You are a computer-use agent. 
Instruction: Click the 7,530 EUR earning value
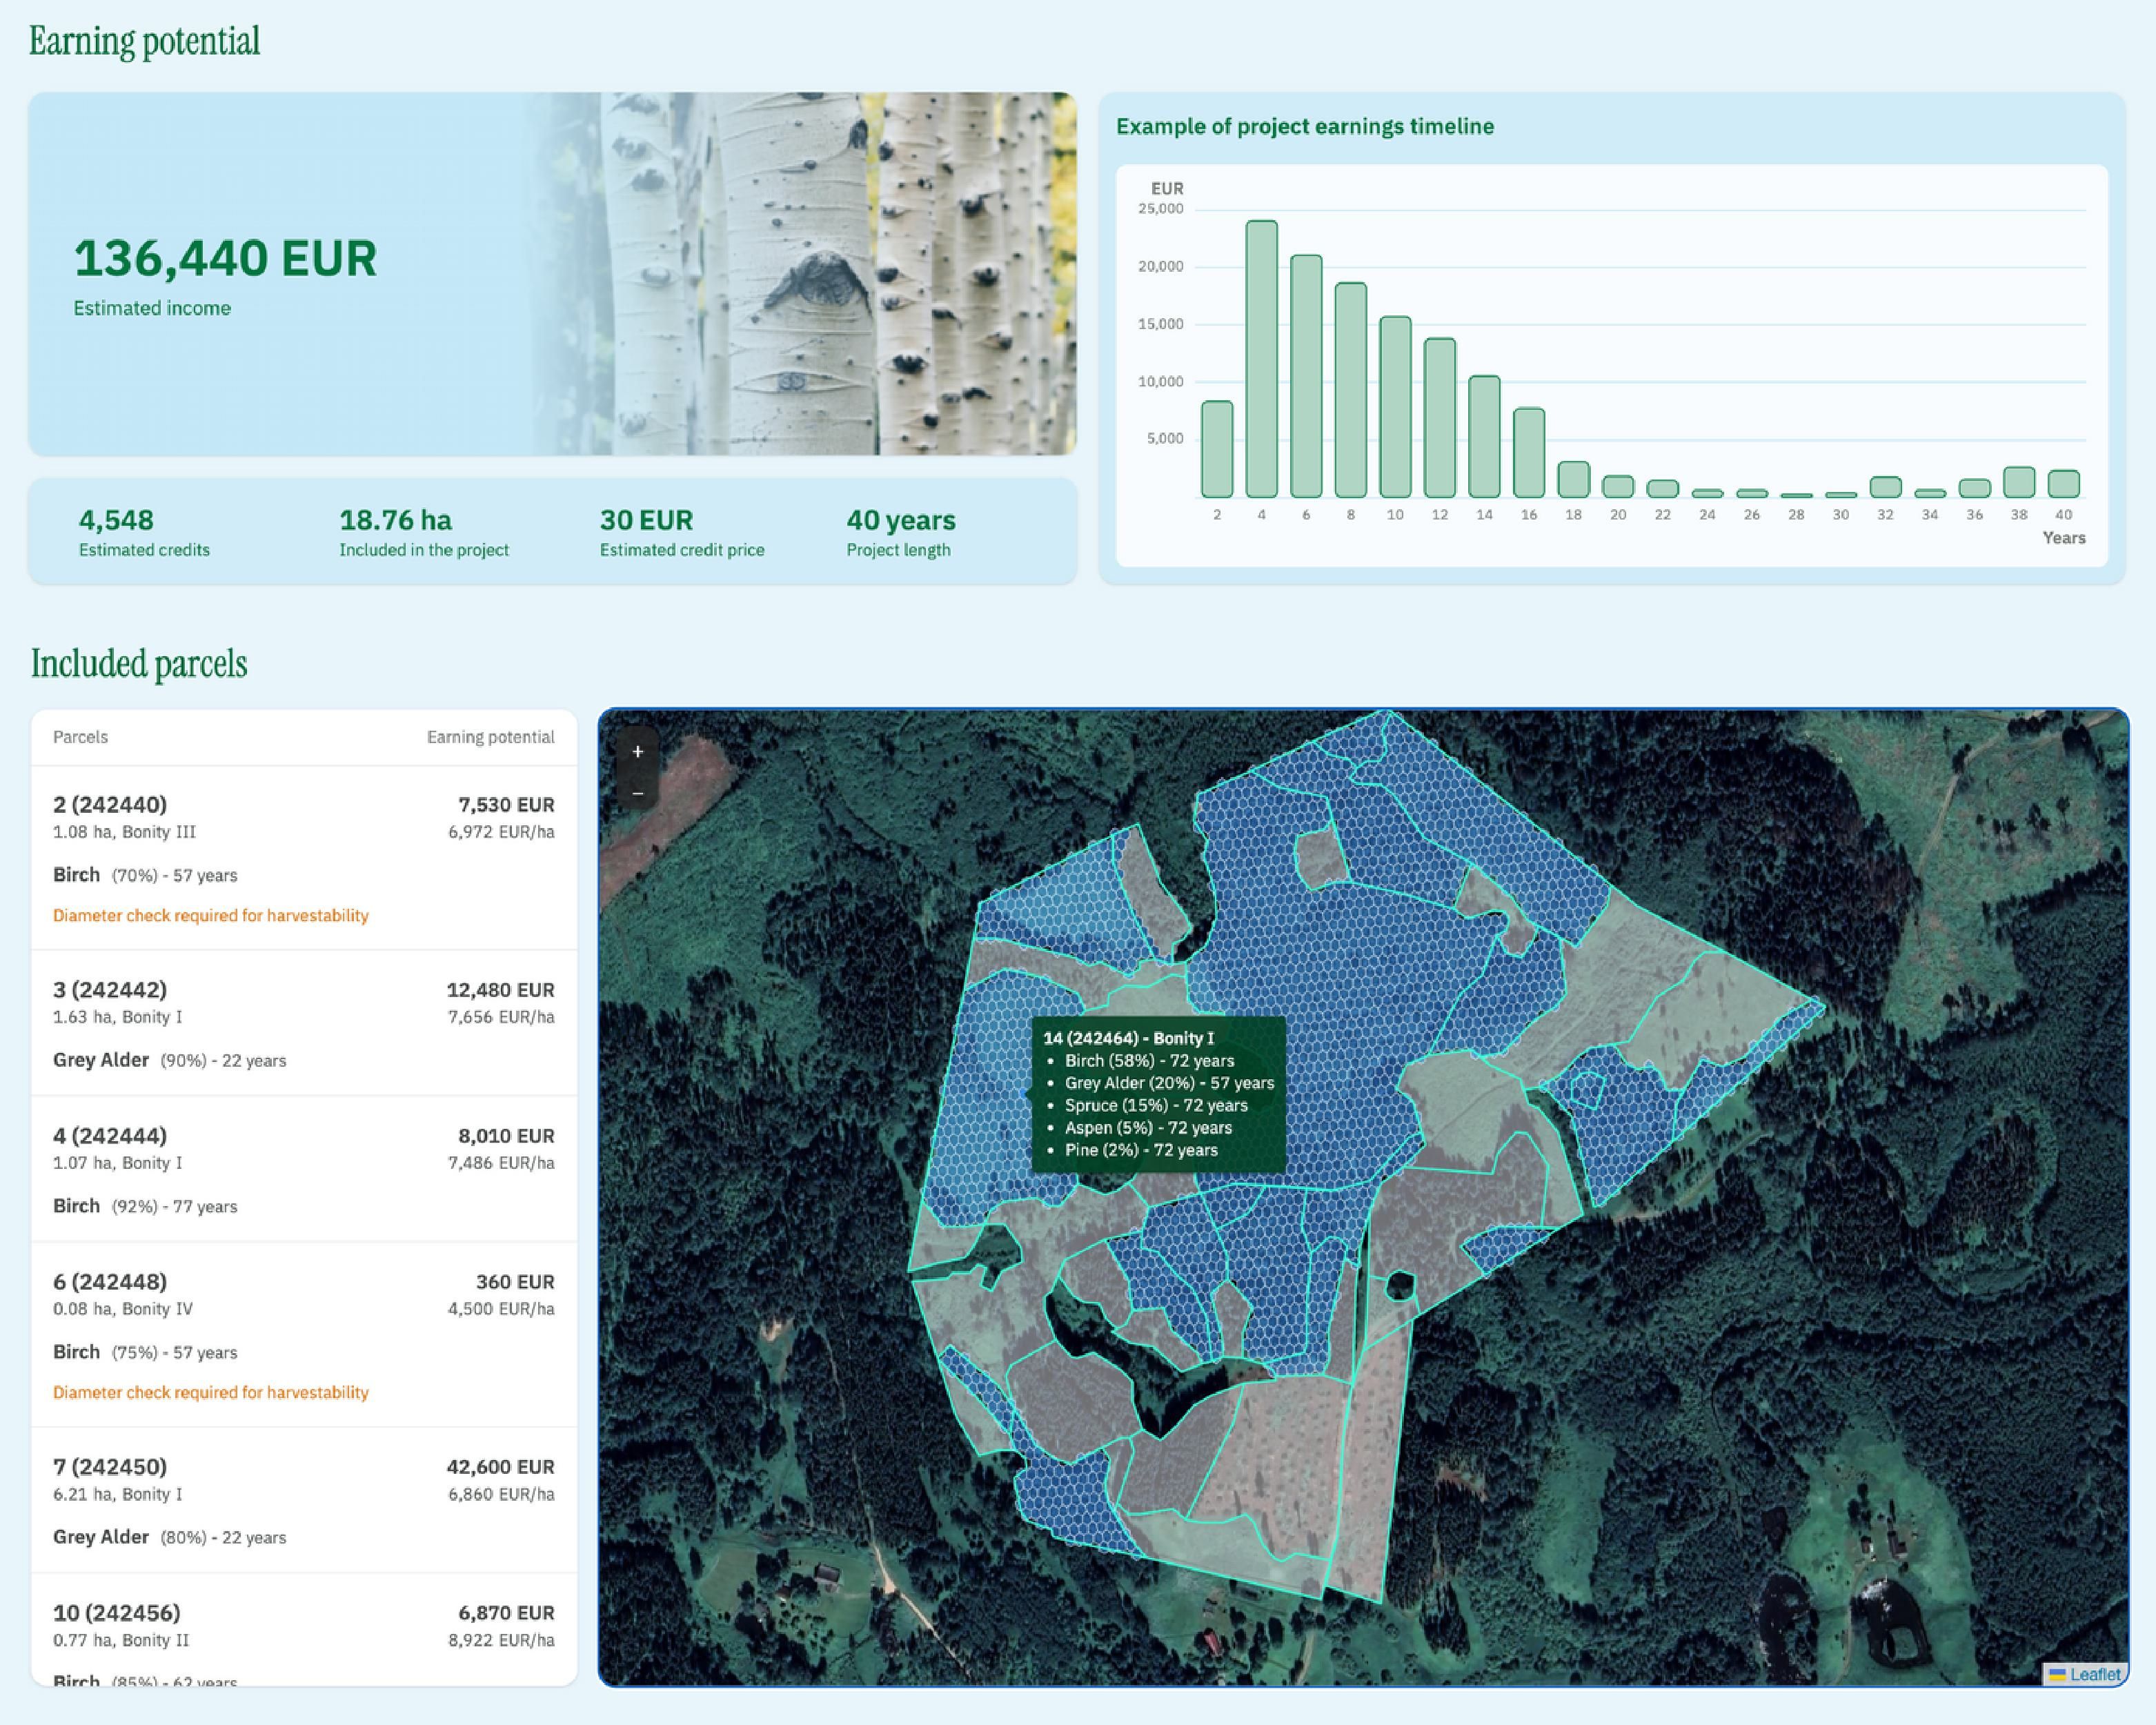click(x=506, y=805)
